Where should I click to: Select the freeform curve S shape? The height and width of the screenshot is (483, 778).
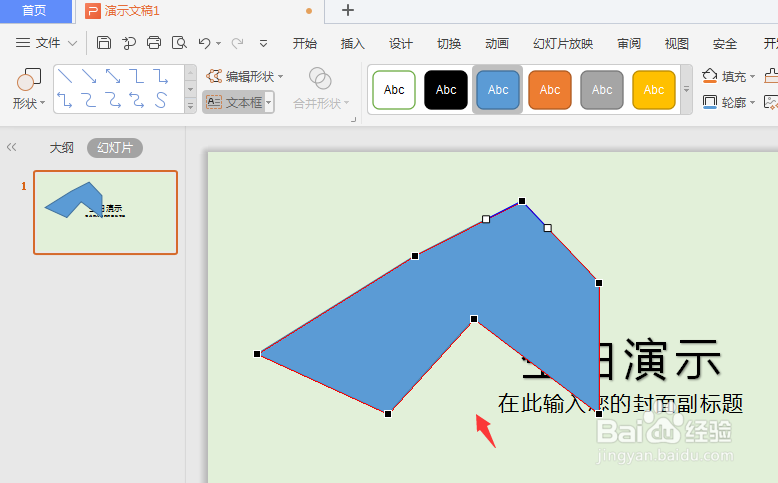tap(160, 100)
